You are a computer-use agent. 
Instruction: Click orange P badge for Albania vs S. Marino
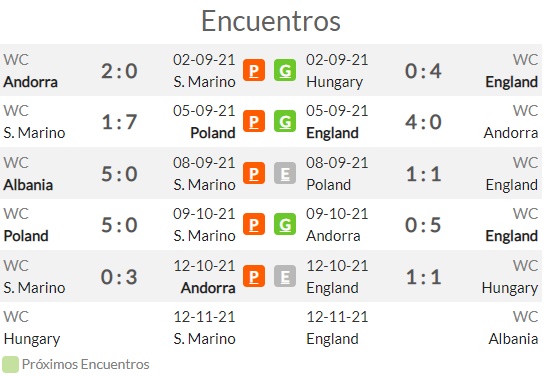(x=254, y=173)
